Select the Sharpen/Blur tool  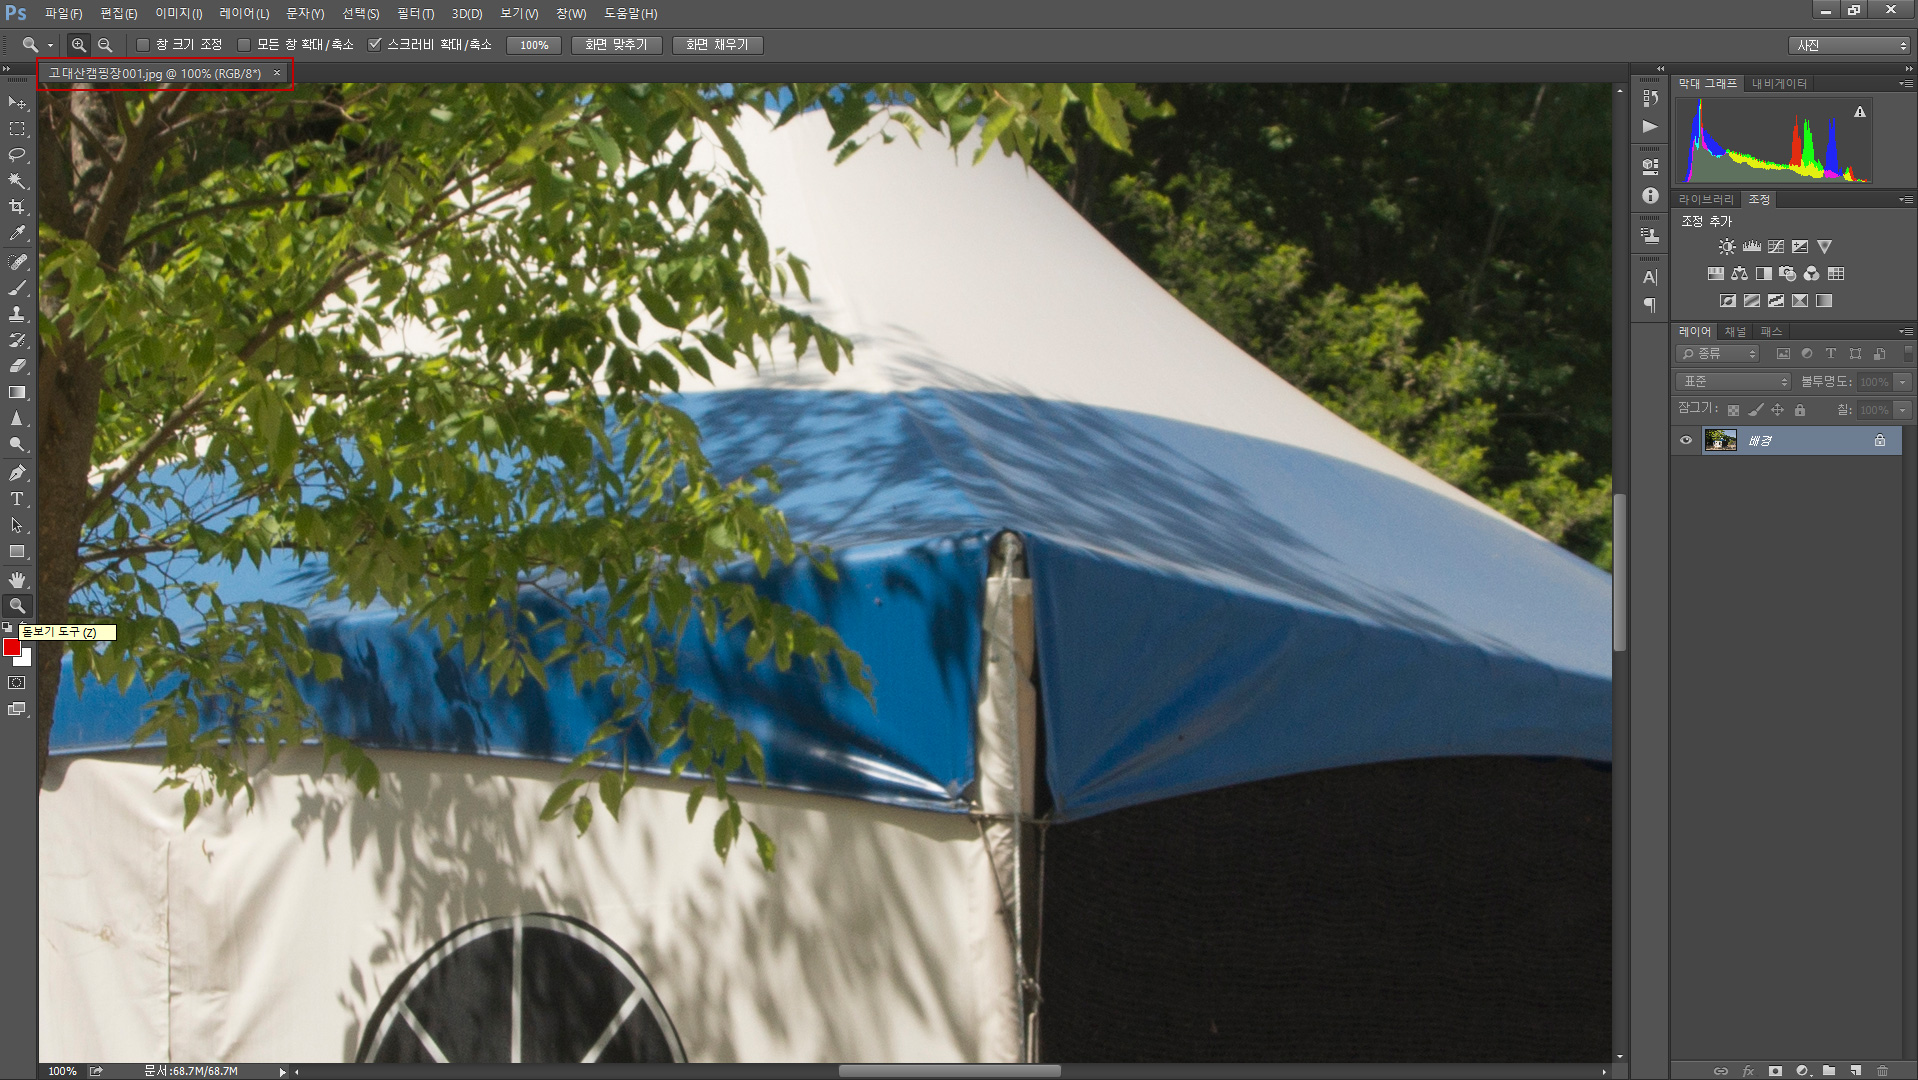click(x=17, y=418)
